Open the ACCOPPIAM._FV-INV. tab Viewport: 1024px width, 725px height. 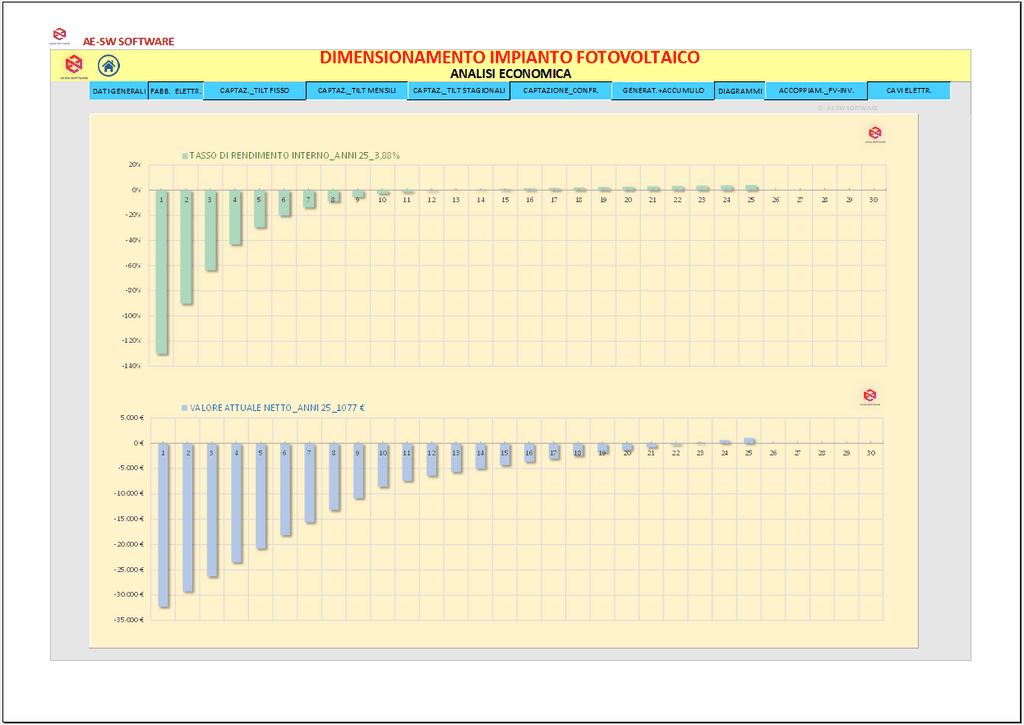click(x=815, y=91)
